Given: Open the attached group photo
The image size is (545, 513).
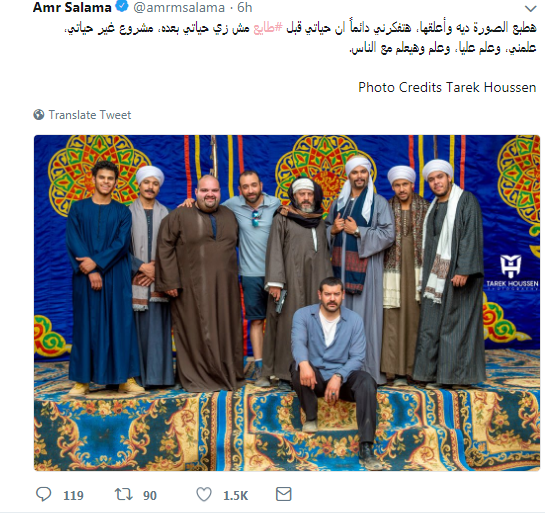Looking at the screenshot, I should coord(287,303).
